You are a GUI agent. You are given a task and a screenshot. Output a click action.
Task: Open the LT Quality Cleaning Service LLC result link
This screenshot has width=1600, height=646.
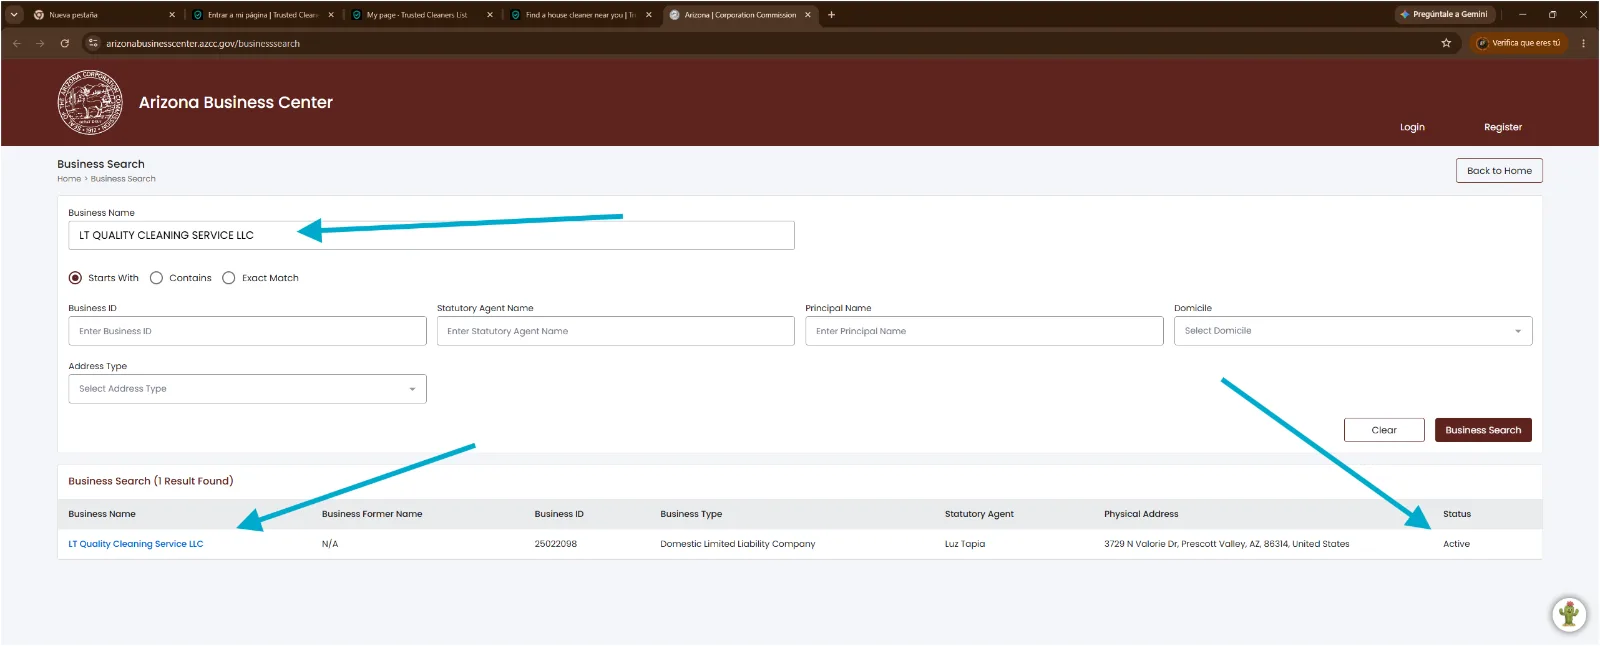click(x=136, y=544)
